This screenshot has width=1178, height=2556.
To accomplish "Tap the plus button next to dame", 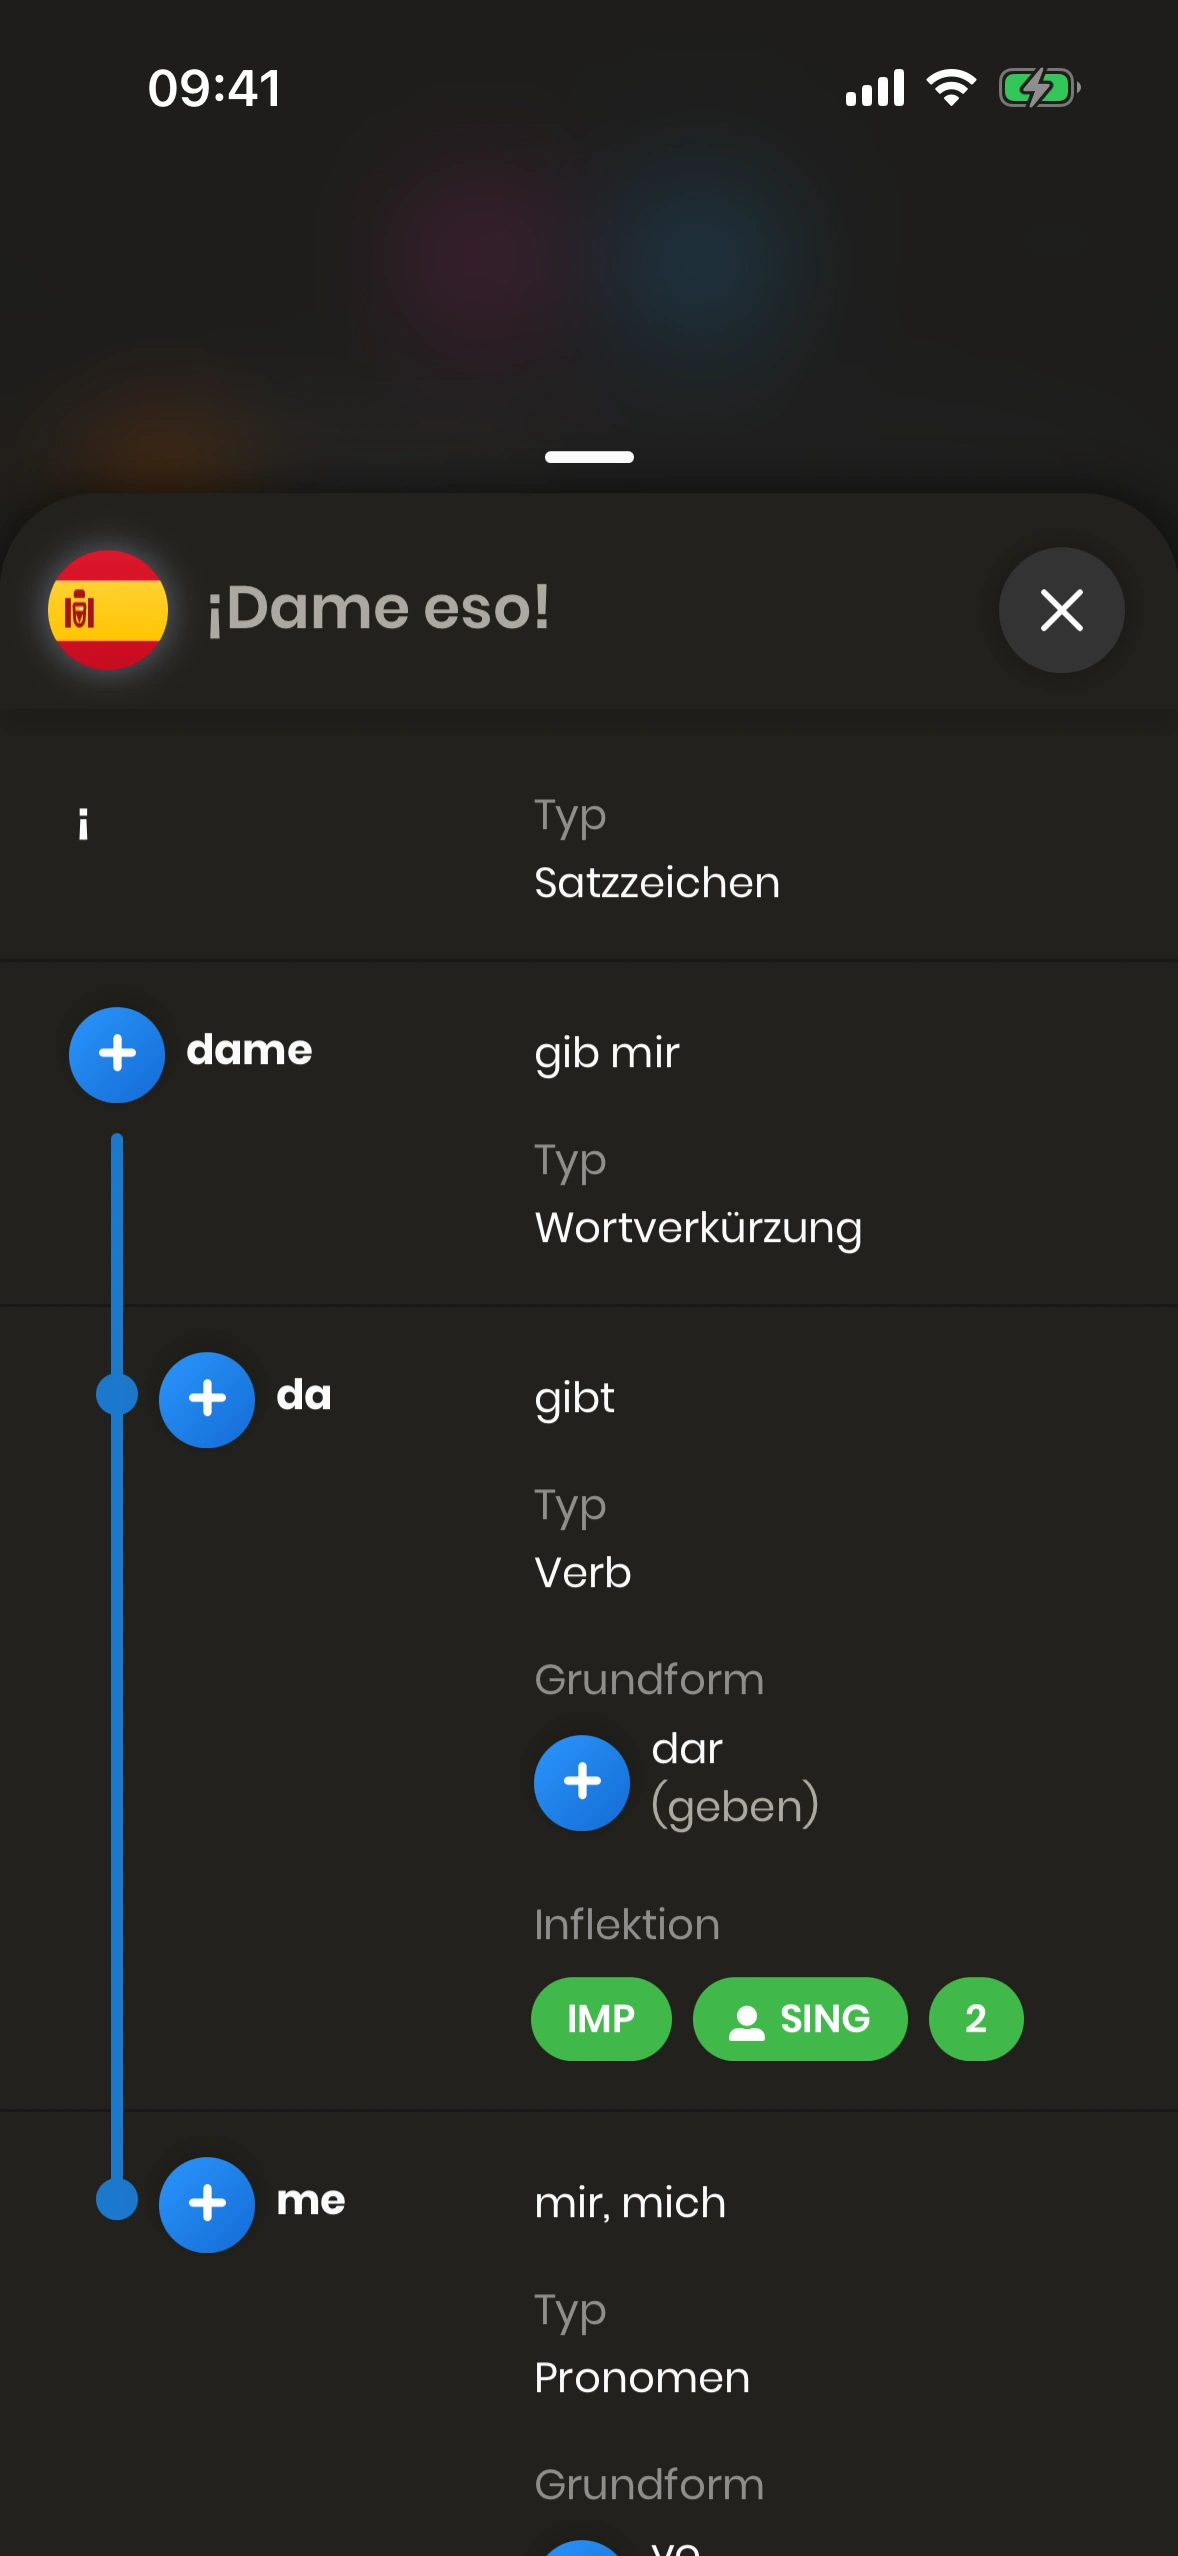I will coord(117,1054).
